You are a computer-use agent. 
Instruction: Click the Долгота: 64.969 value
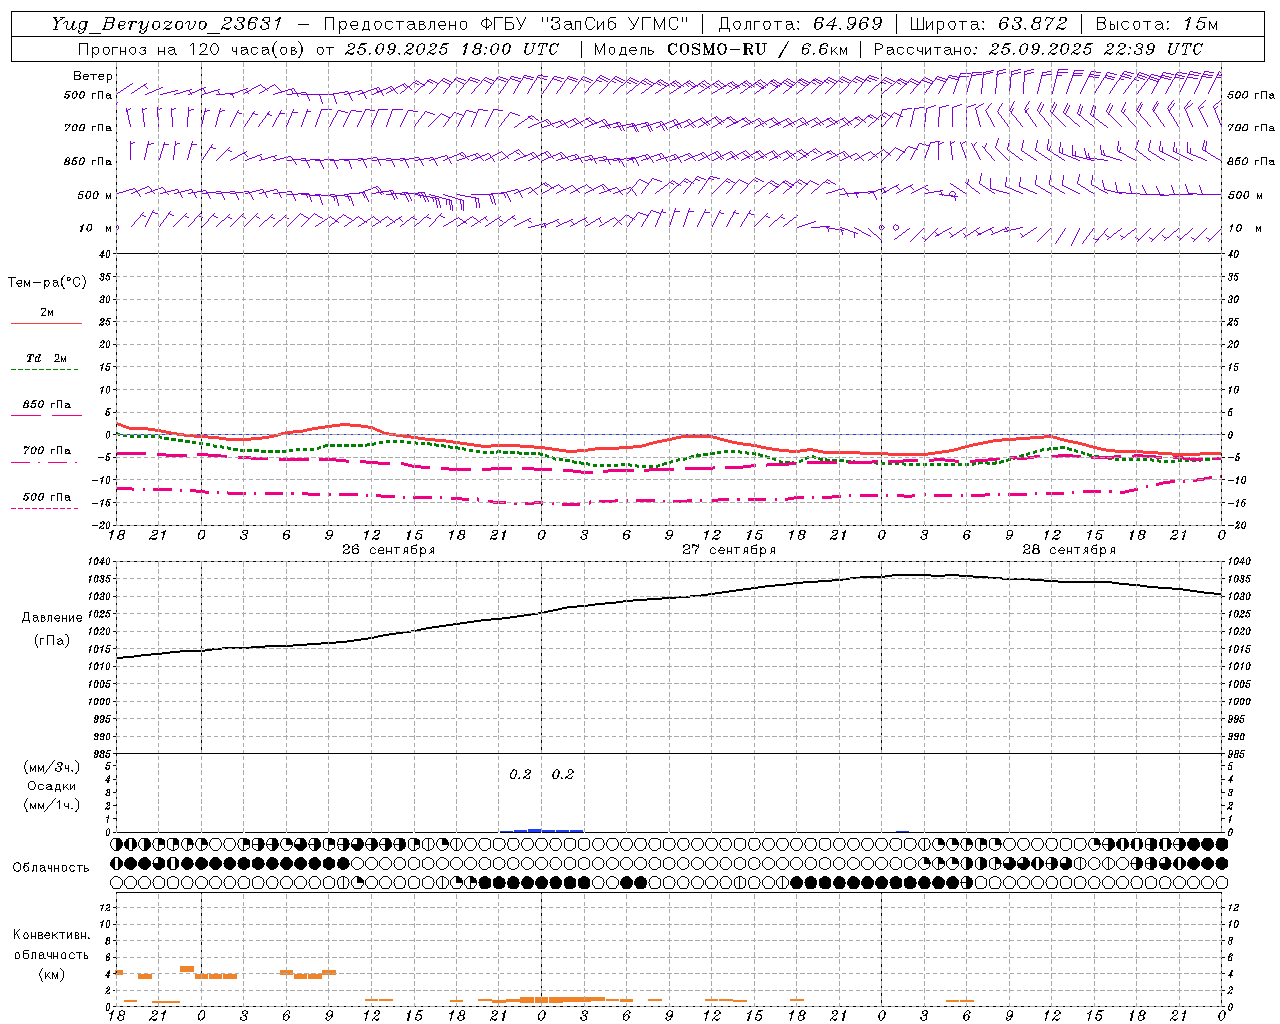coord(800,24)
